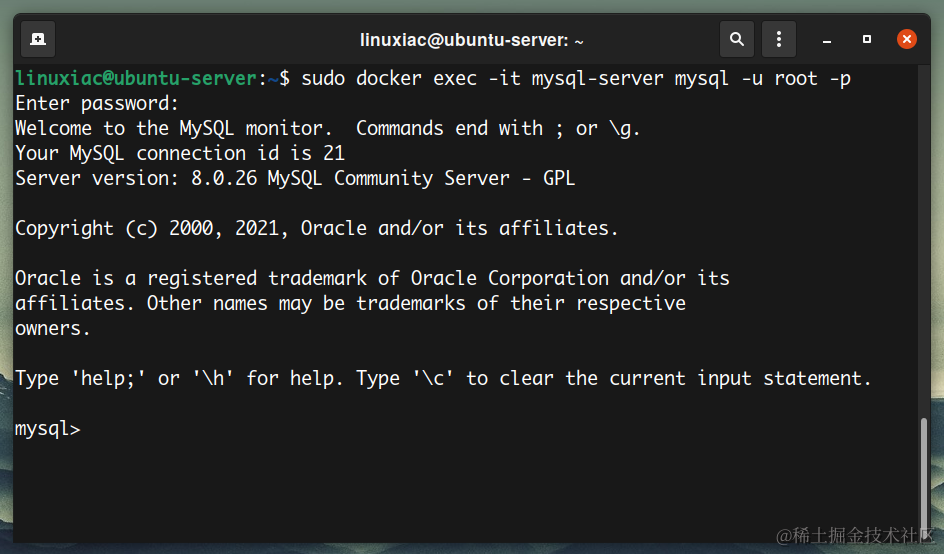Click 'Your MySQL connection id is 21'

click(x=180, y=154)
